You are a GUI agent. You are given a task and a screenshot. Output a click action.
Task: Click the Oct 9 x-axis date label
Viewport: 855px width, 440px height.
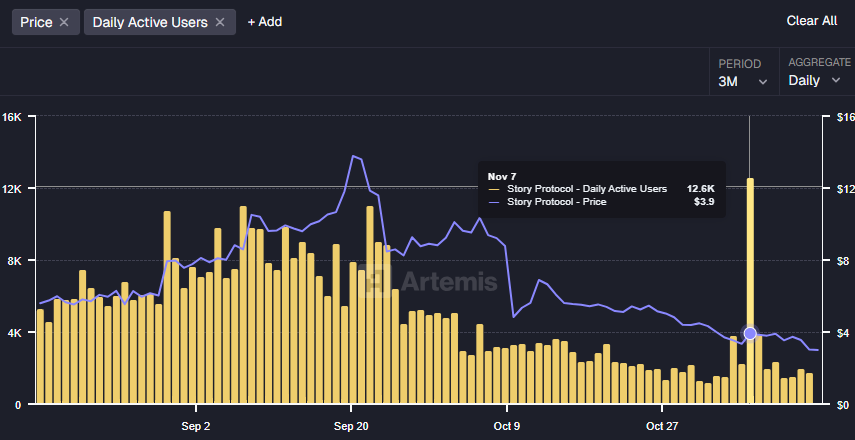(x=507, y=425)
